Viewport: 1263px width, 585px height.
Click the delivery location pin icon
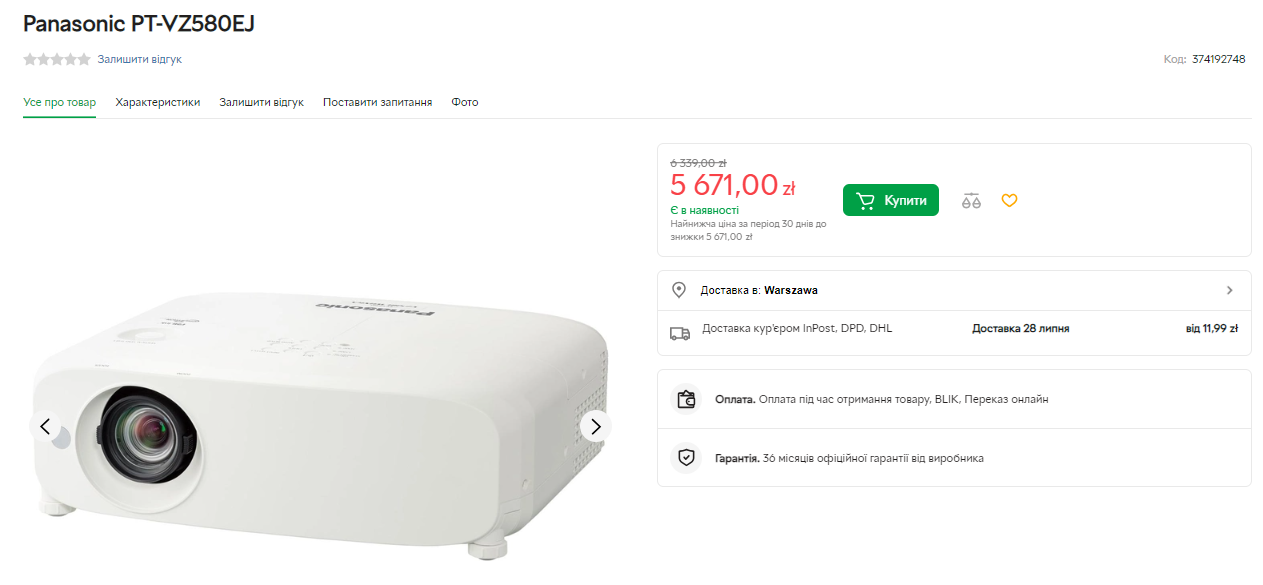pyautogui.click(x=679, y=290)
